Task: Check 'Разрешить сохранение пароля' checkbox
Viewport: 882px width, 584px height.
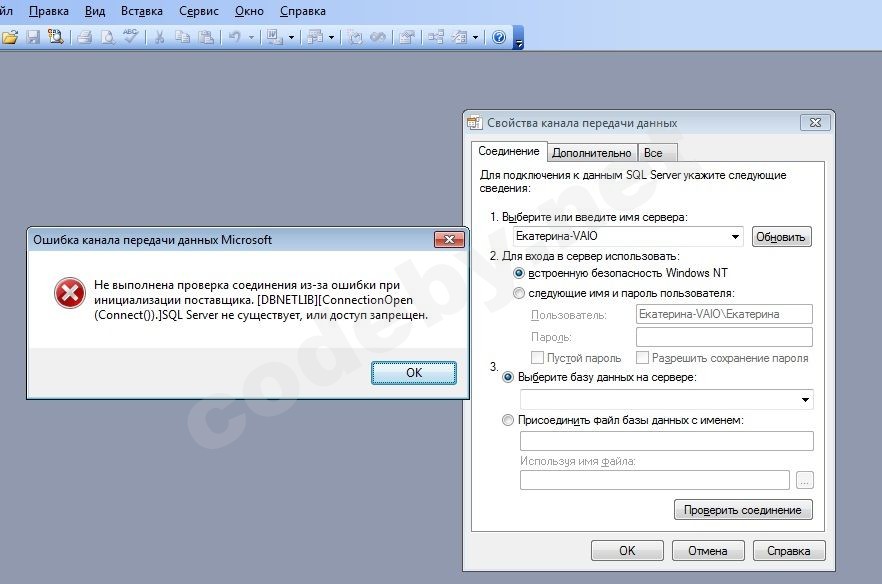Action: point(642,358)
